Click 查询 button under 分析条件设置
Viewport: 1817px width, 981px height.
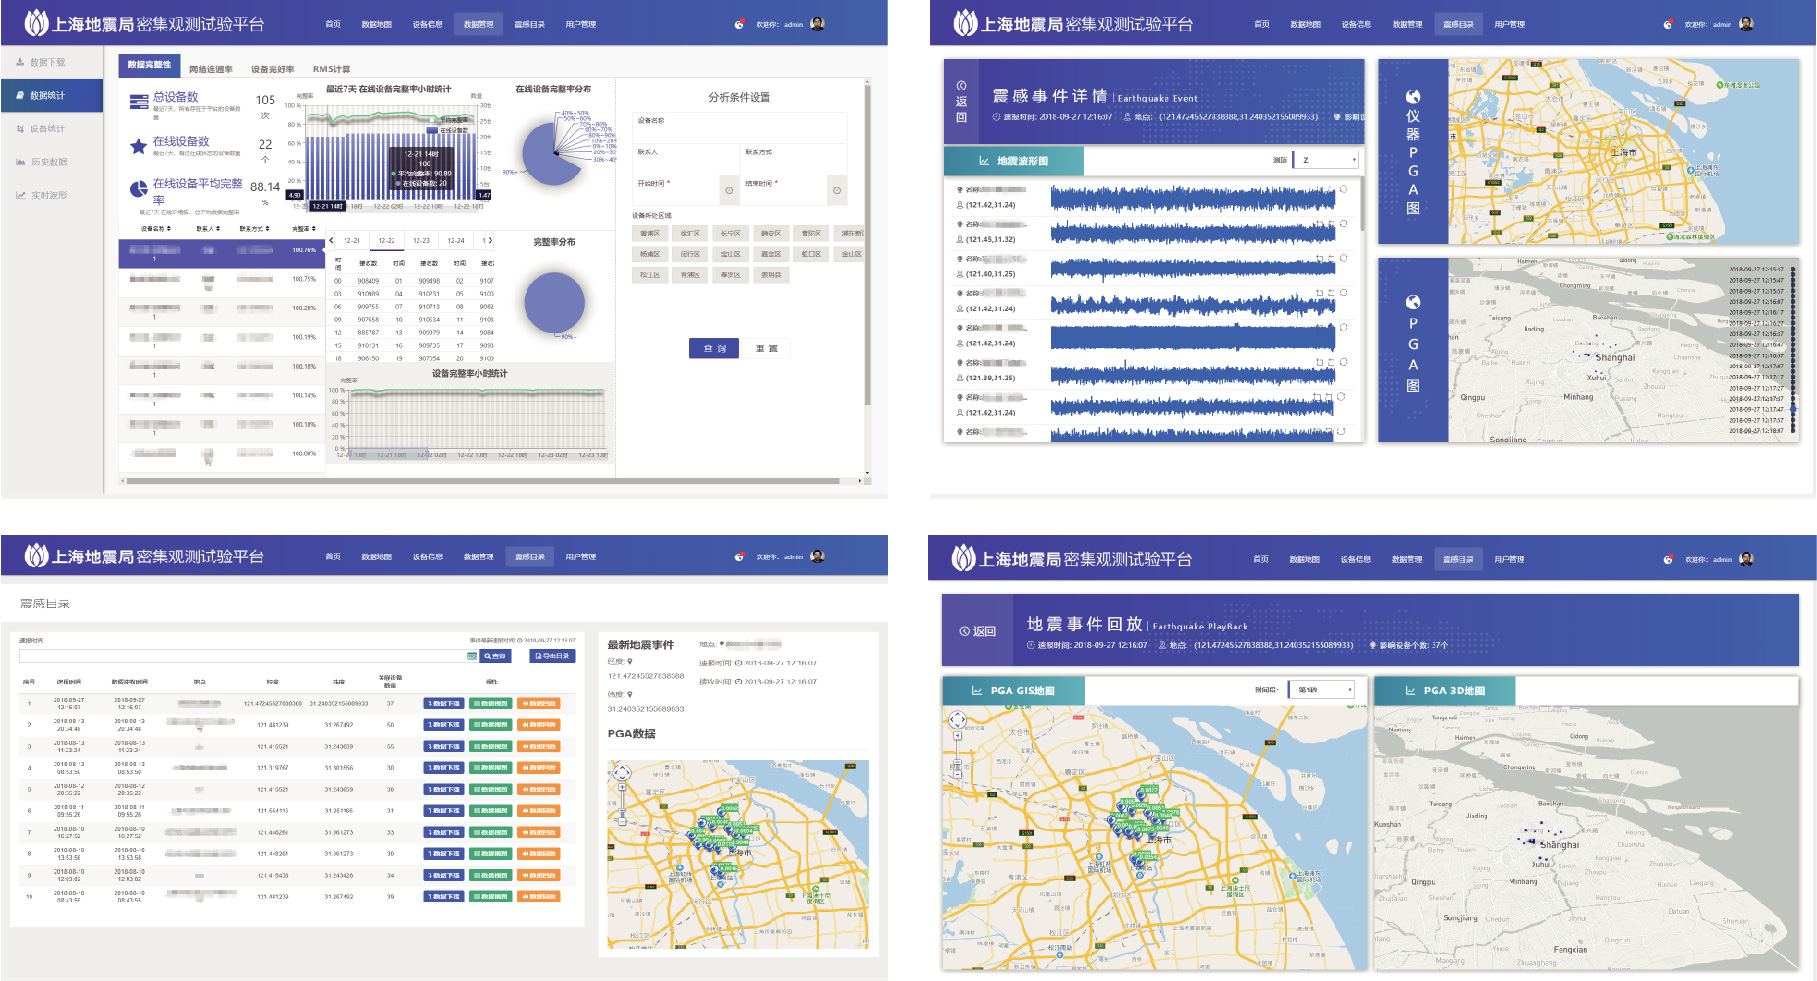pos(714,348)
